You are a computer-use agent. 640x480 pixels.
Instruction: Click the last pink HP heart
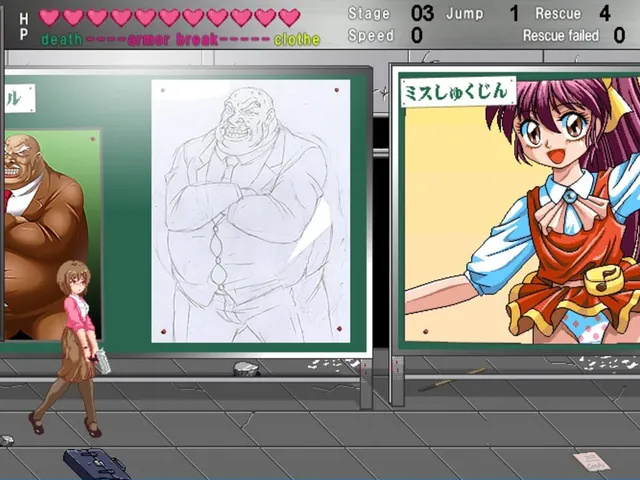click(x=289, y=18)
